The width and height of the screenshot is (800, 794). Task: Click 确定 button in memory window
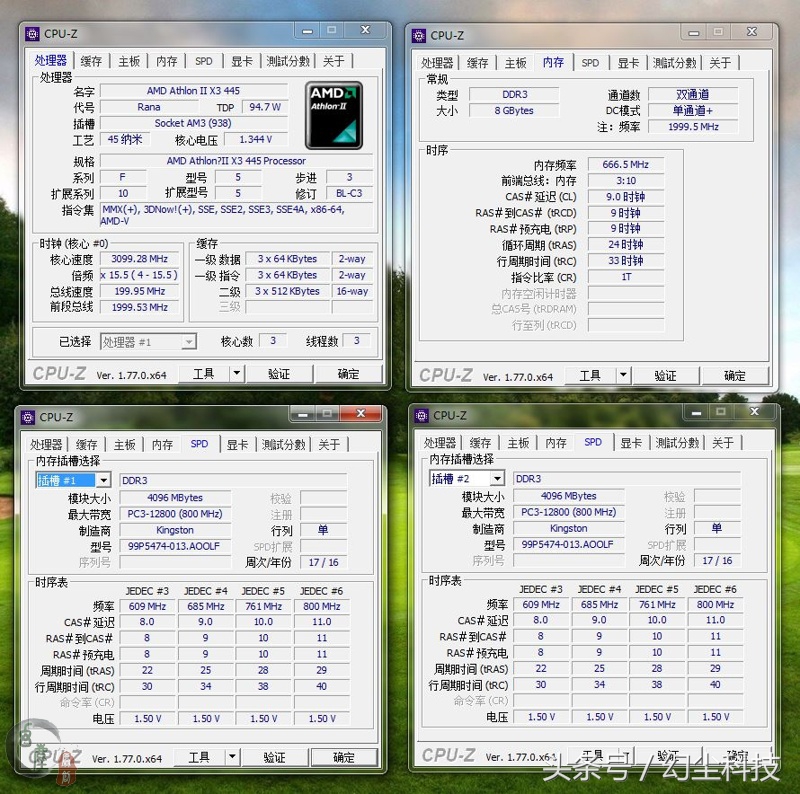click(736, 375)
